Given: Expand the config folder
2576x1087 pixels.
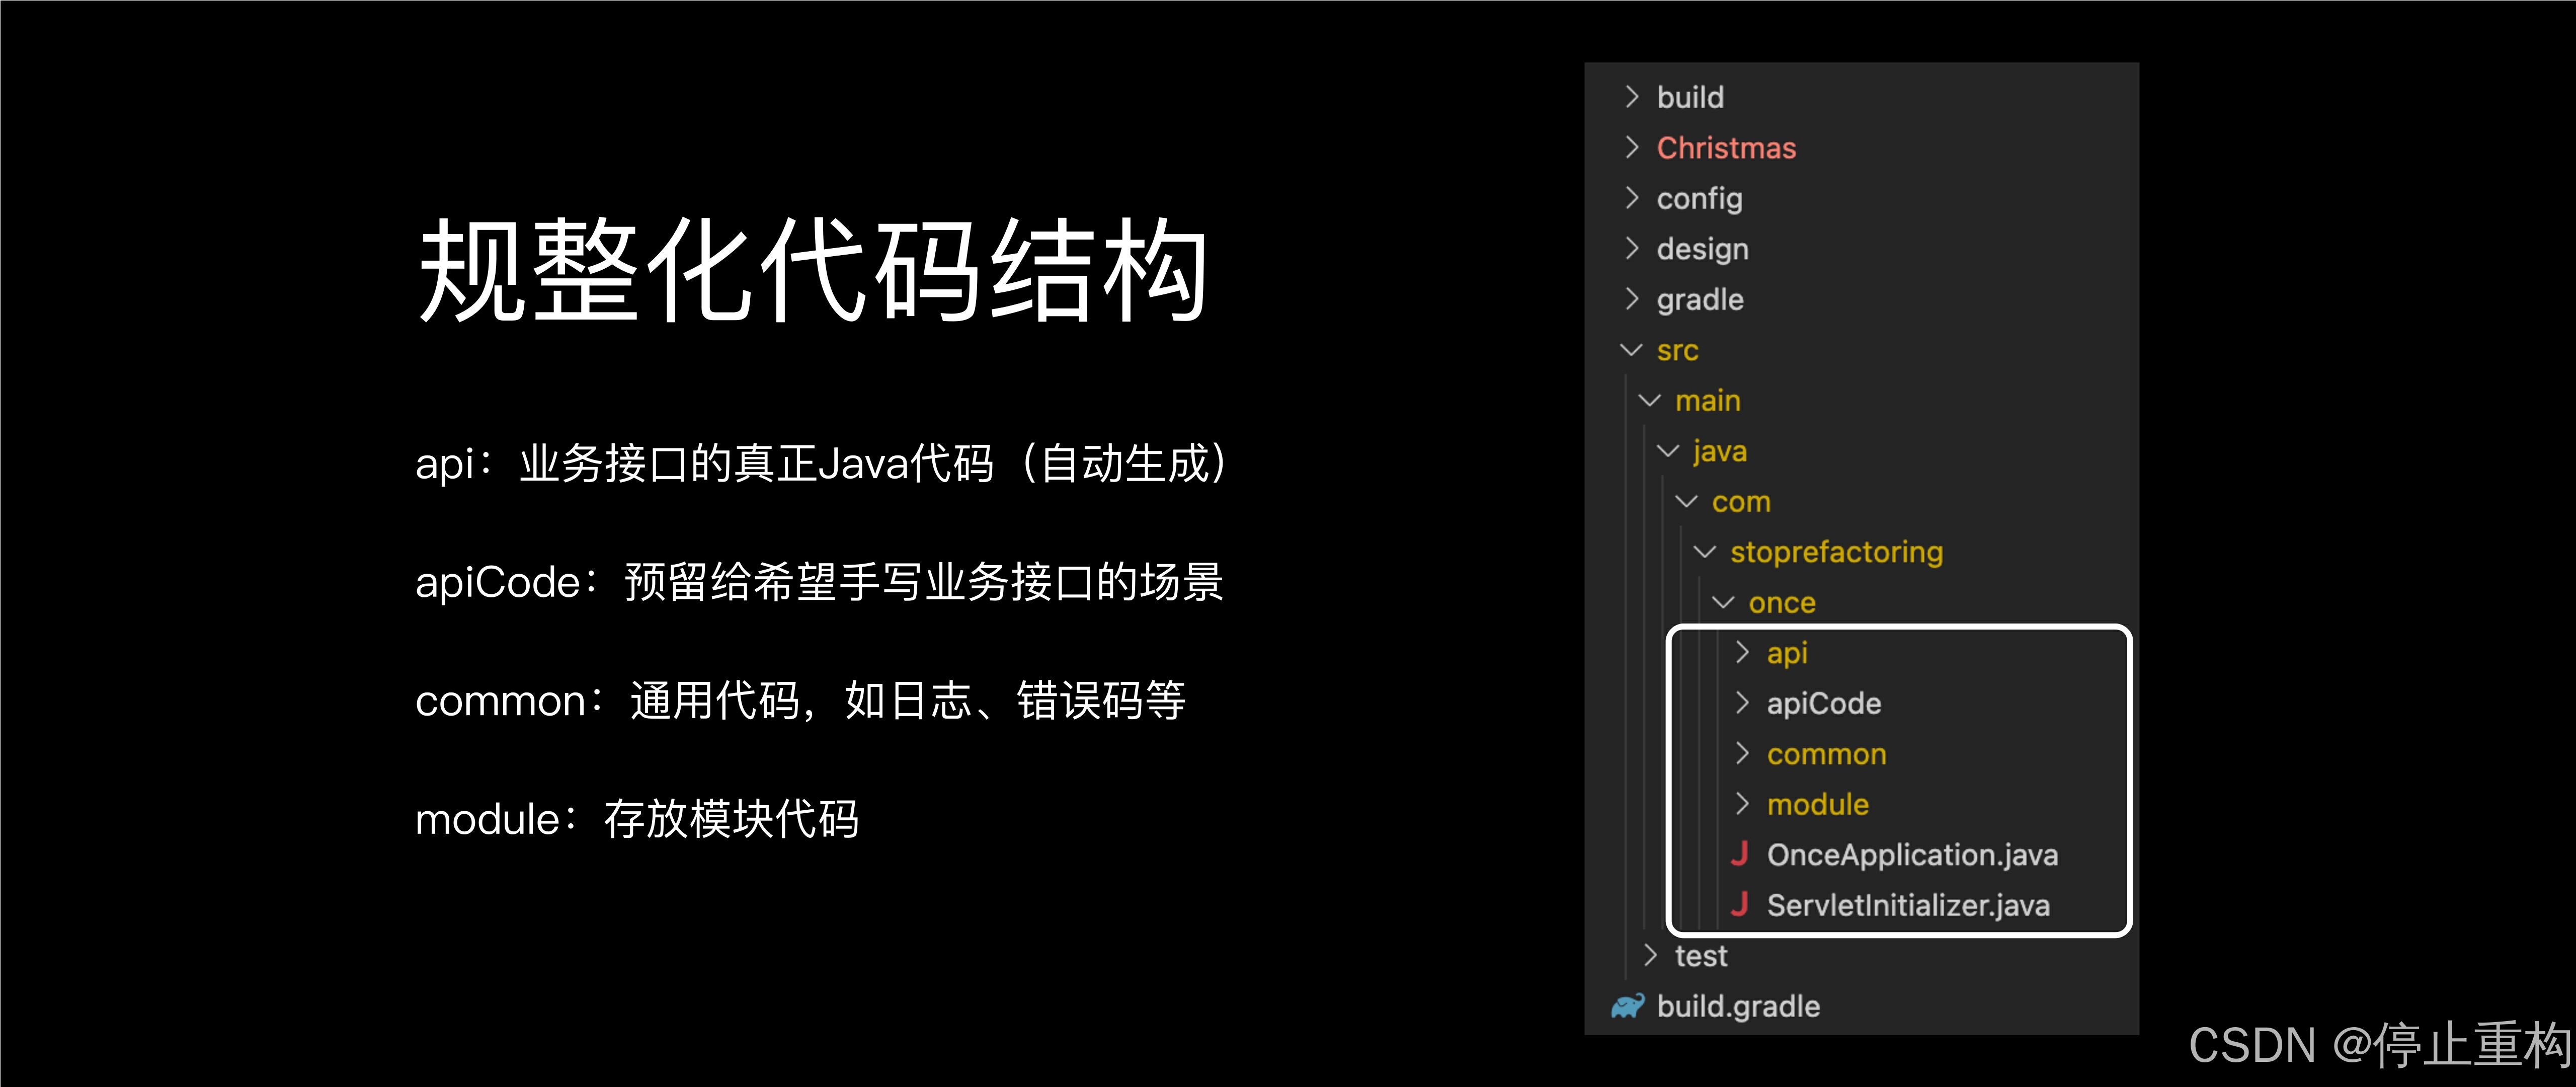Looking at the screenshot, I should (1633, 198).
